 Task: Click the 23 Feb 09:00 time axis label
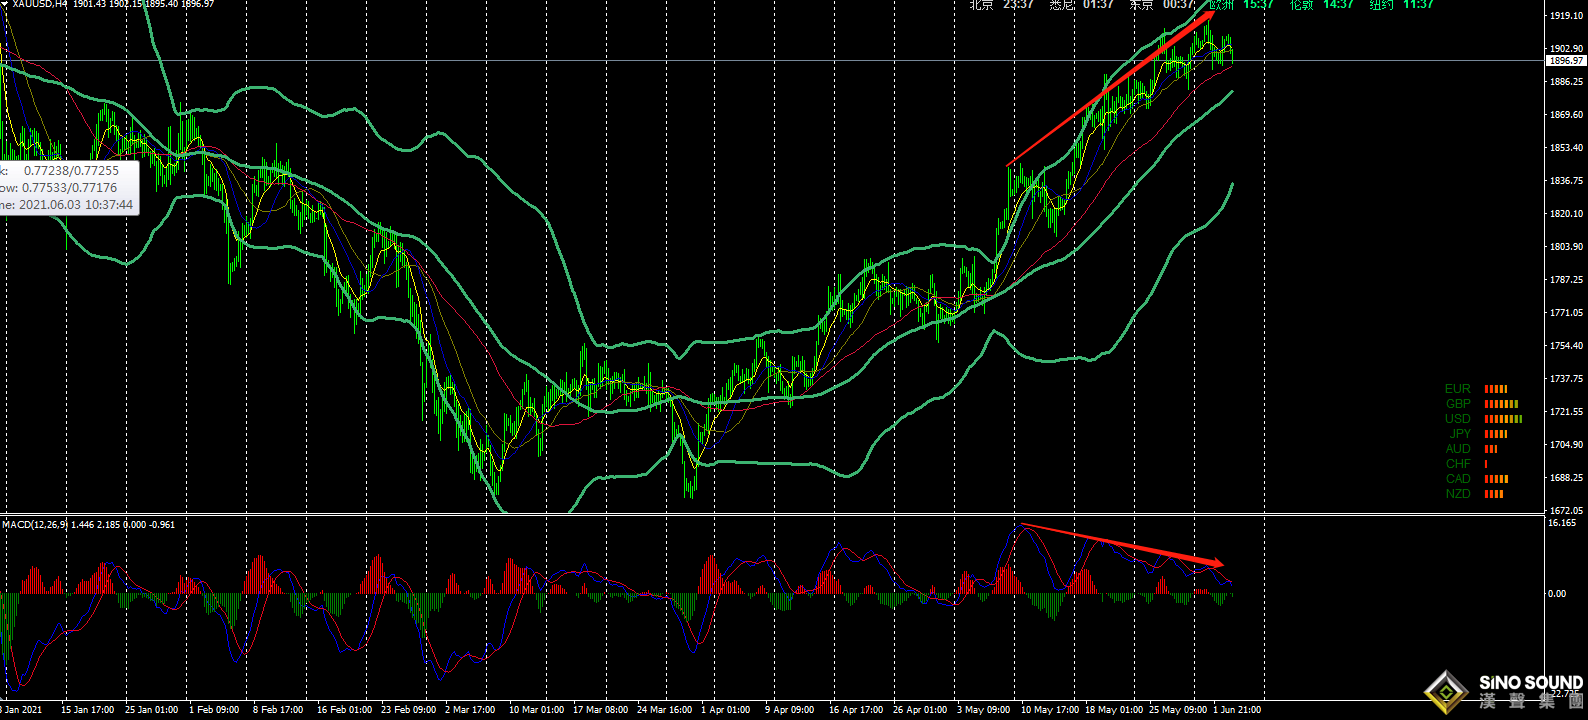coord(408,710)
